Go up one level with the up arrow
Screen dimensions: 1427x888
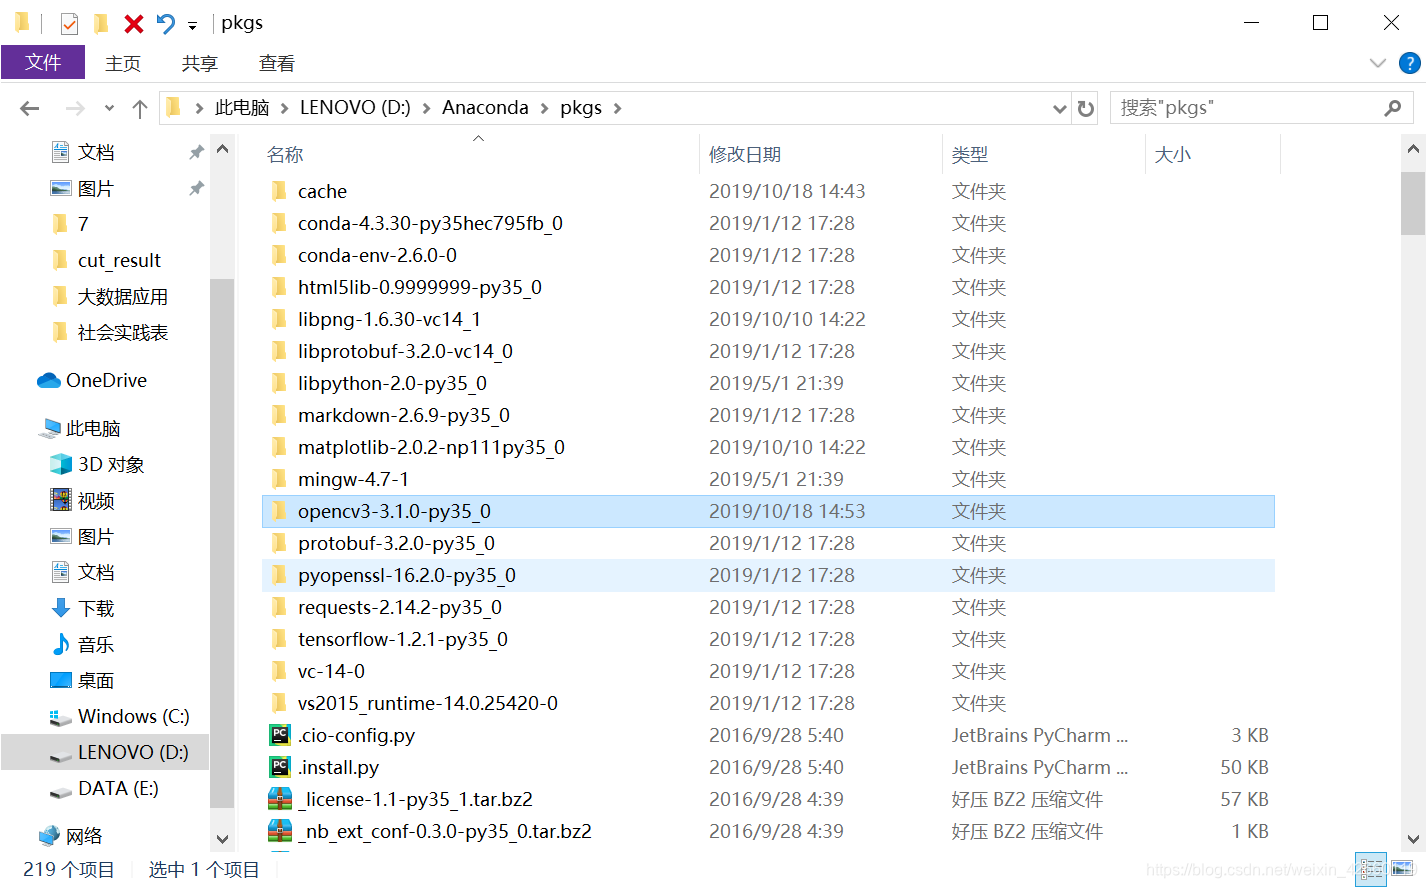pos(140,108)
